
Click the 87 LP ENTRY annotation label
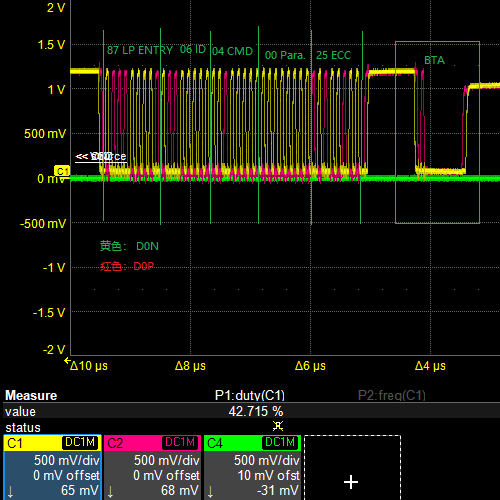coord(140,50)
